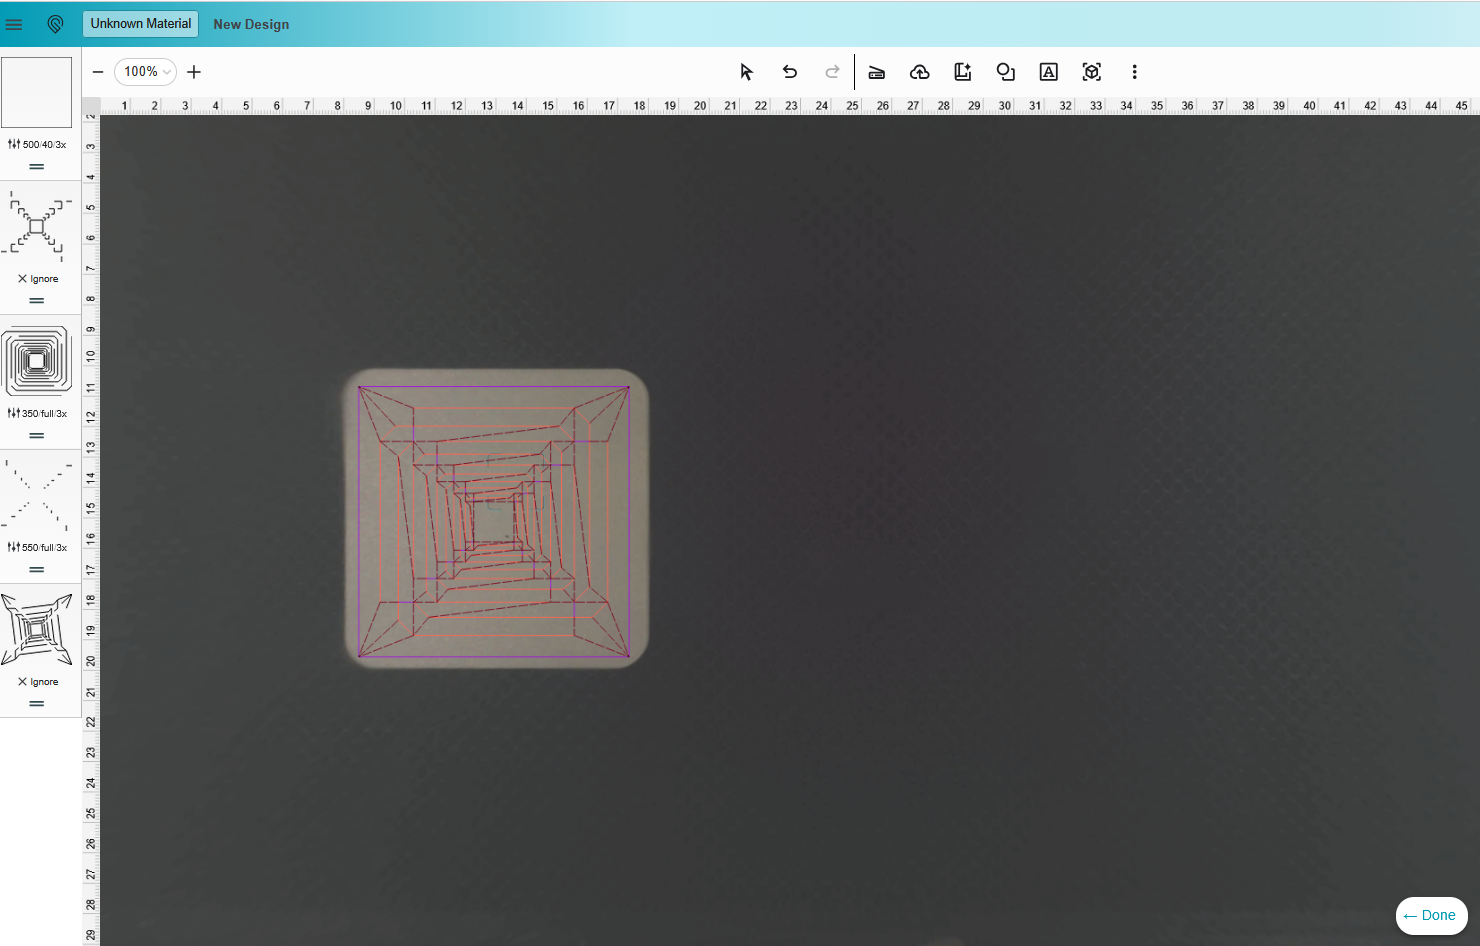Click the Glowforge logo icon
The width and height of the screenshot is (1480, 946).
point(55,24)
